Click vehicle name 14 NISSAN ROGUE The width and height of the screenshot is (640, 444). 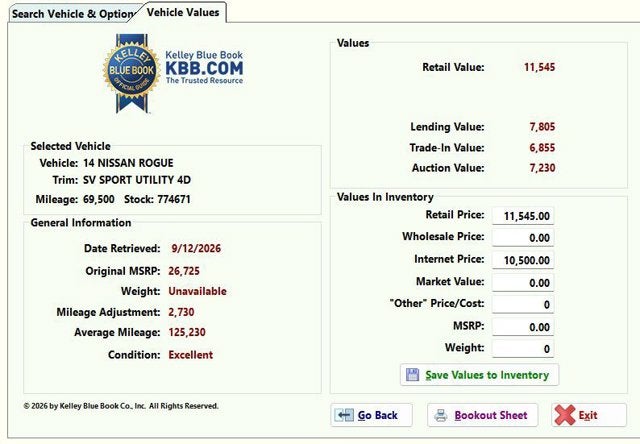pos(128,163)
